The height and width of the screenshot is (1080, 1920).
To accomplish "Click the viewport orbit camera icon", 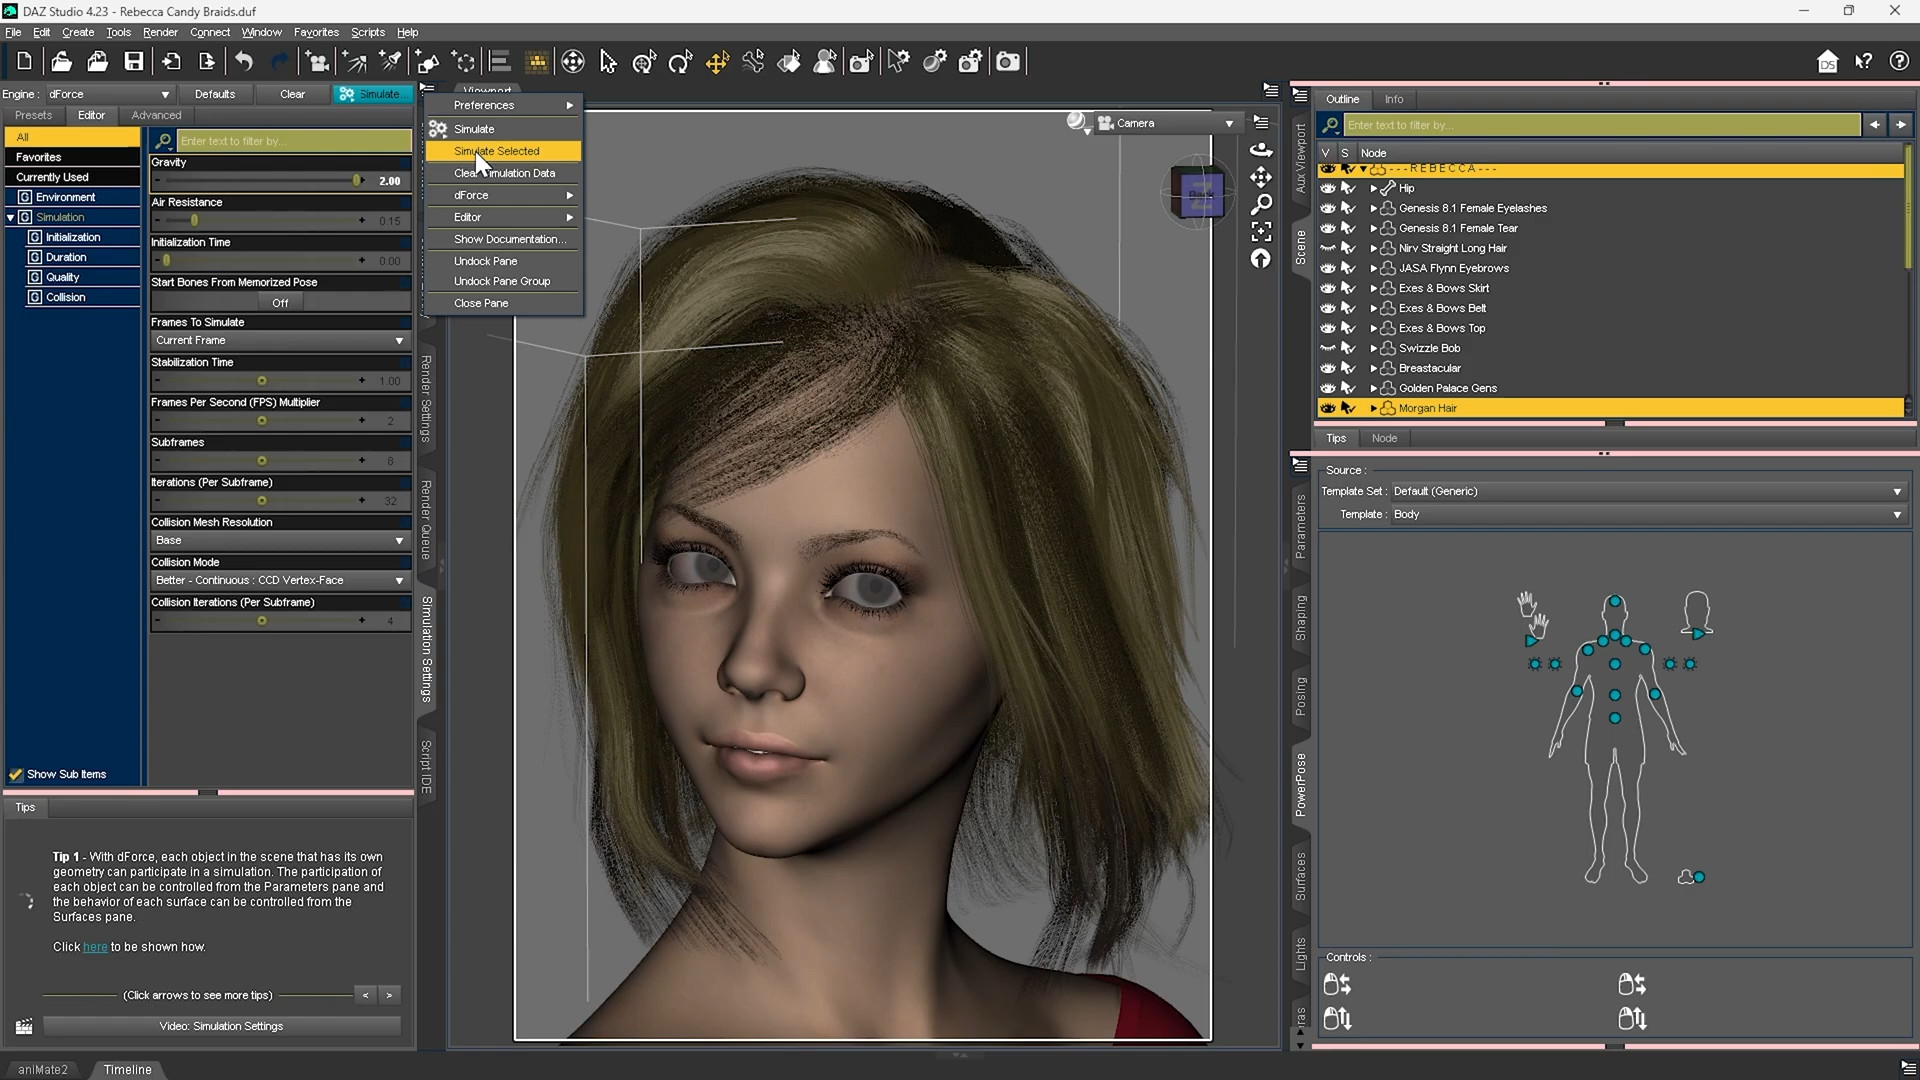I will coord(1261,150).
